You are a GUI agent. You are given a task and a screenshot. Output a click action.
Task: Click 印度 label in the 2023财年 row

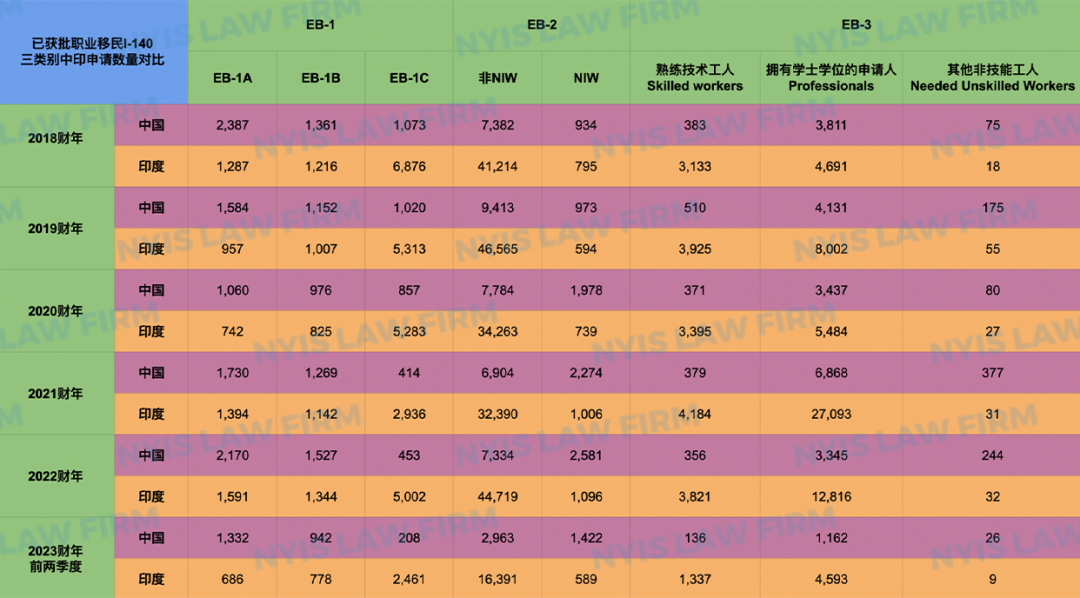tap(152, 579)
